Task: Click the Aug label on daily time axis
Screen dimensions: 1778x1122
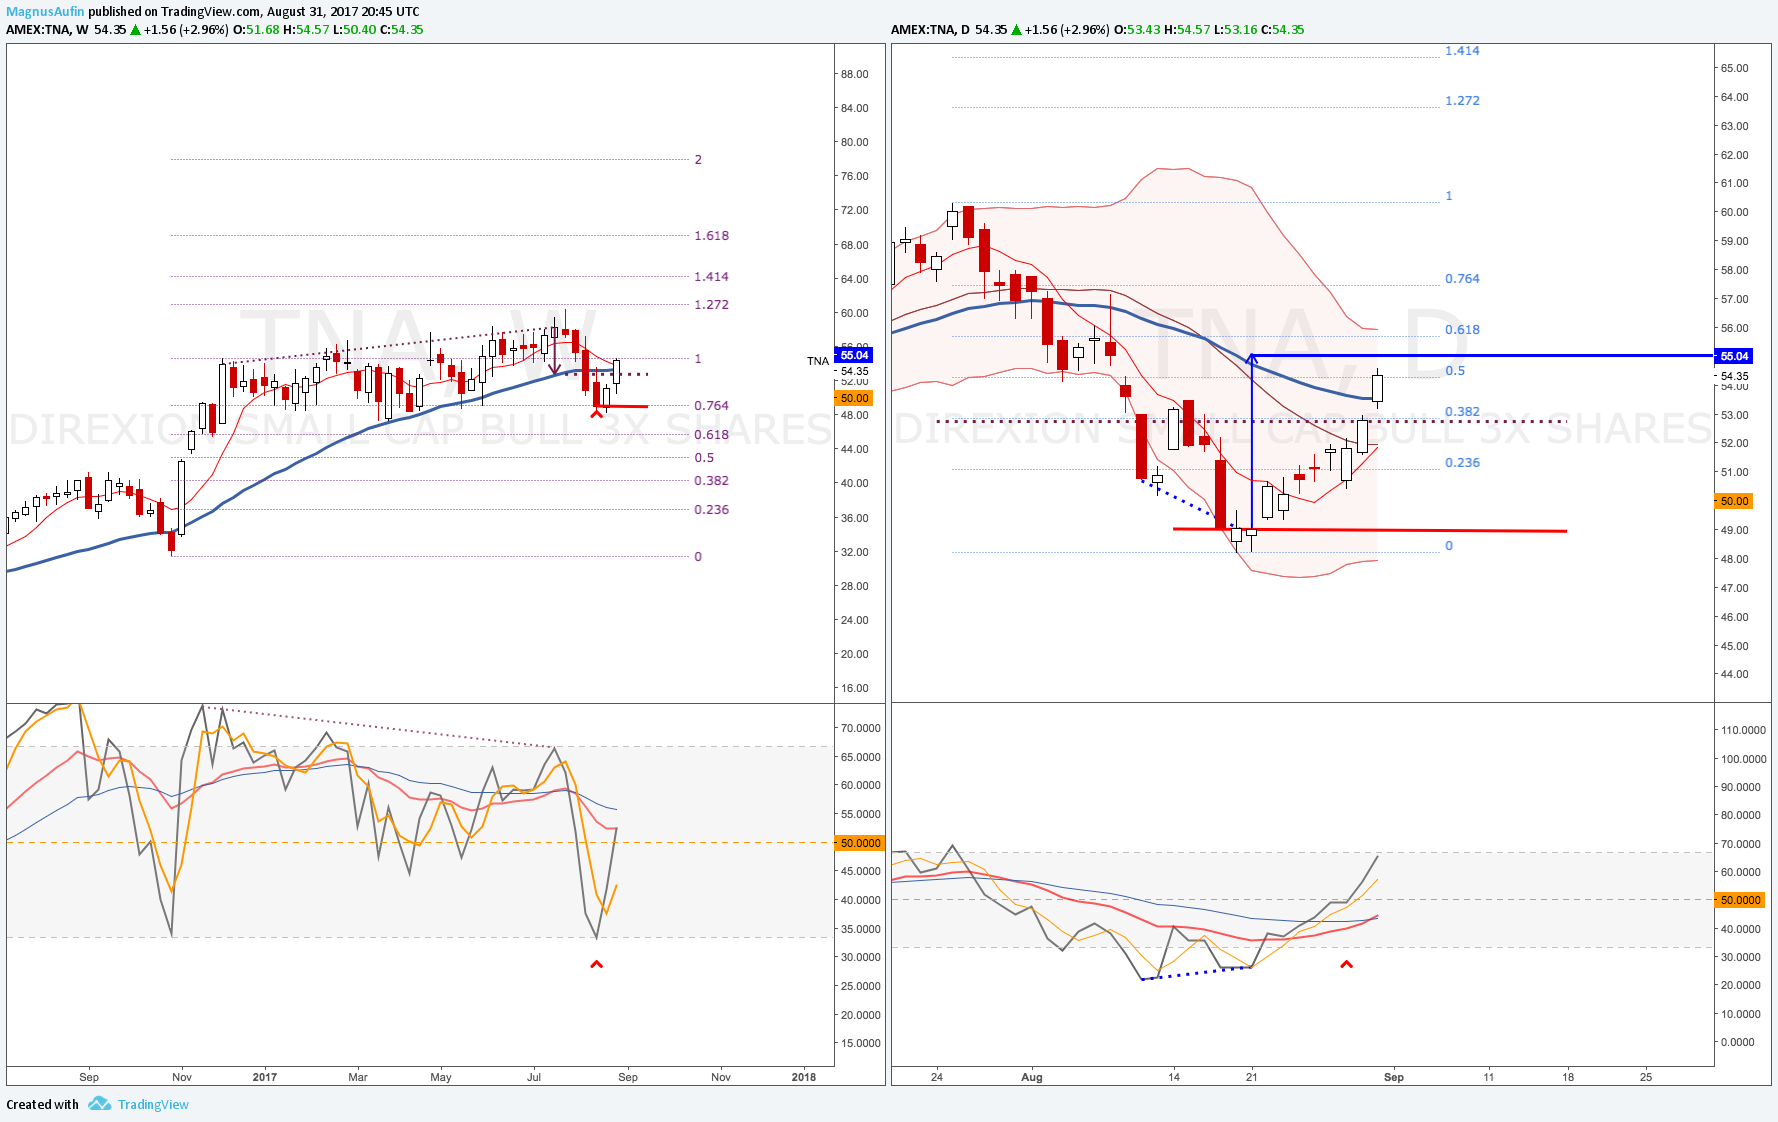Action: click(1032, 1077)
